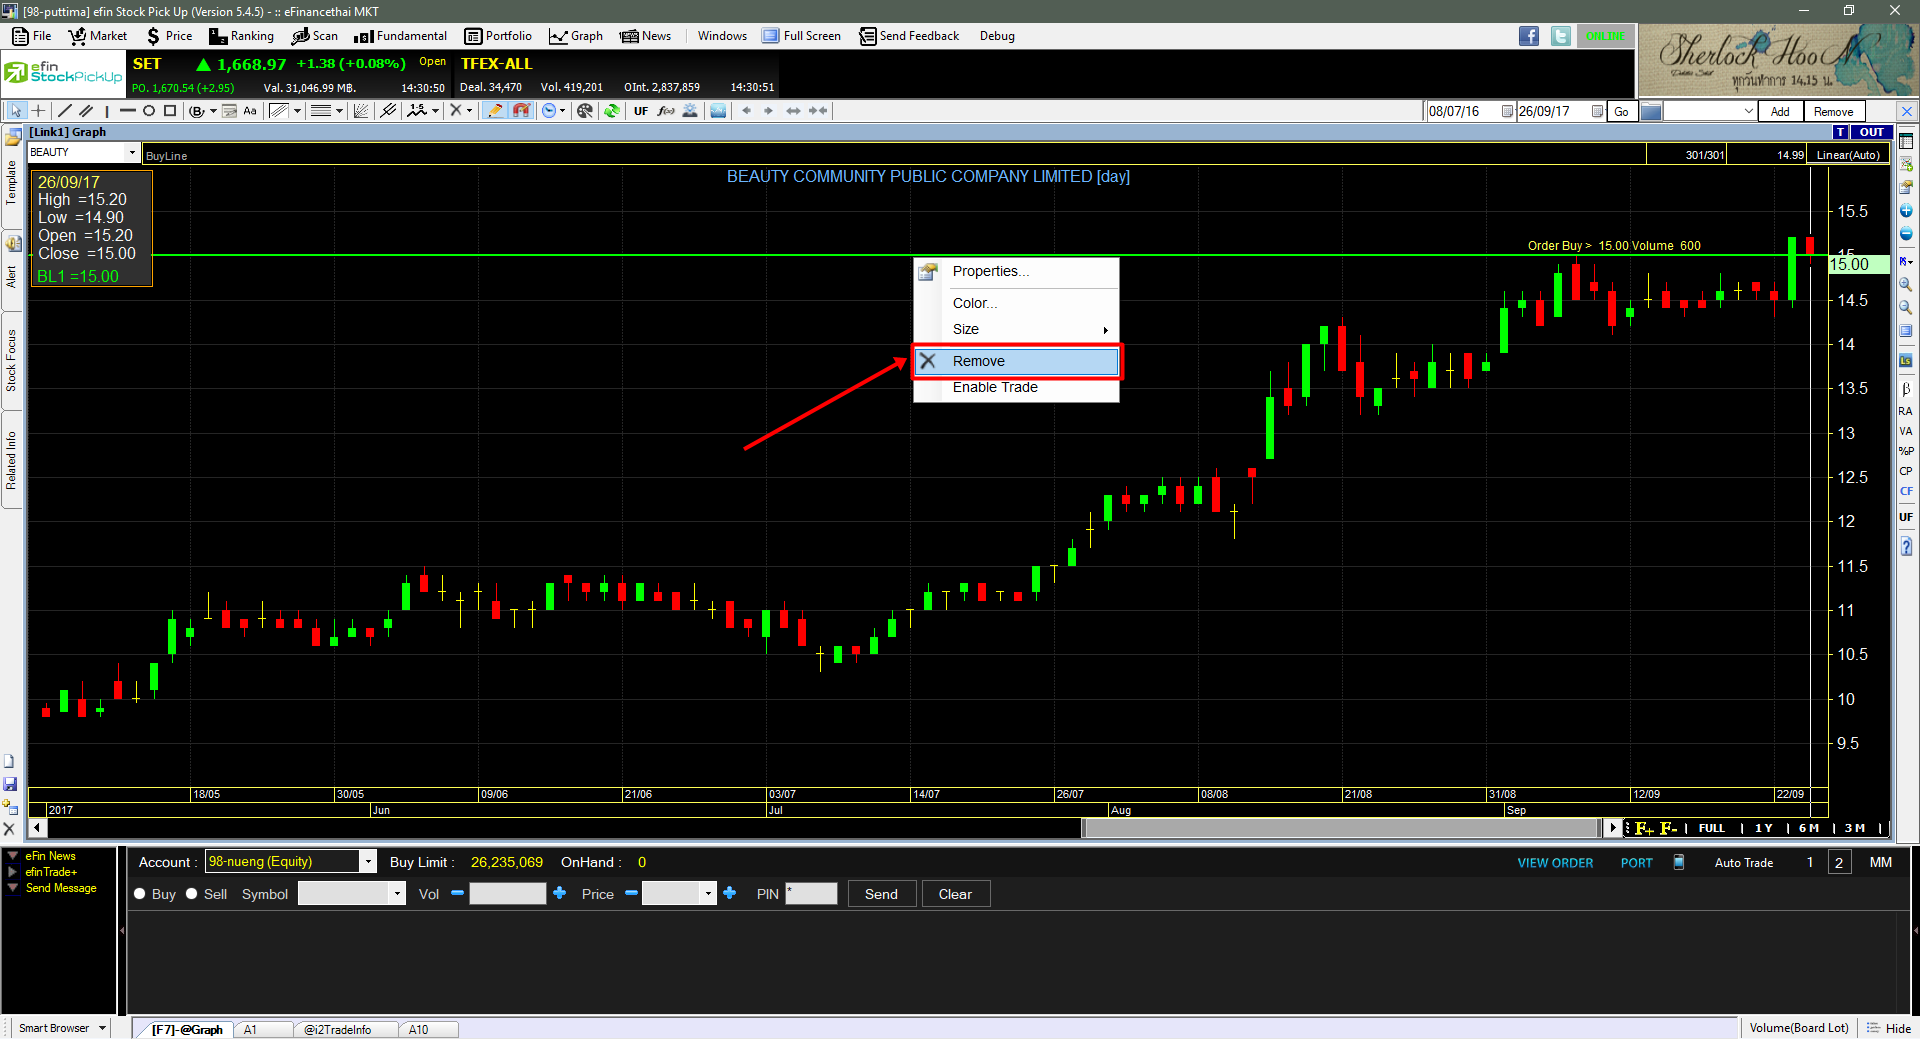
Task: Open the template dropdown next to Add
Action: (1748, 111)
